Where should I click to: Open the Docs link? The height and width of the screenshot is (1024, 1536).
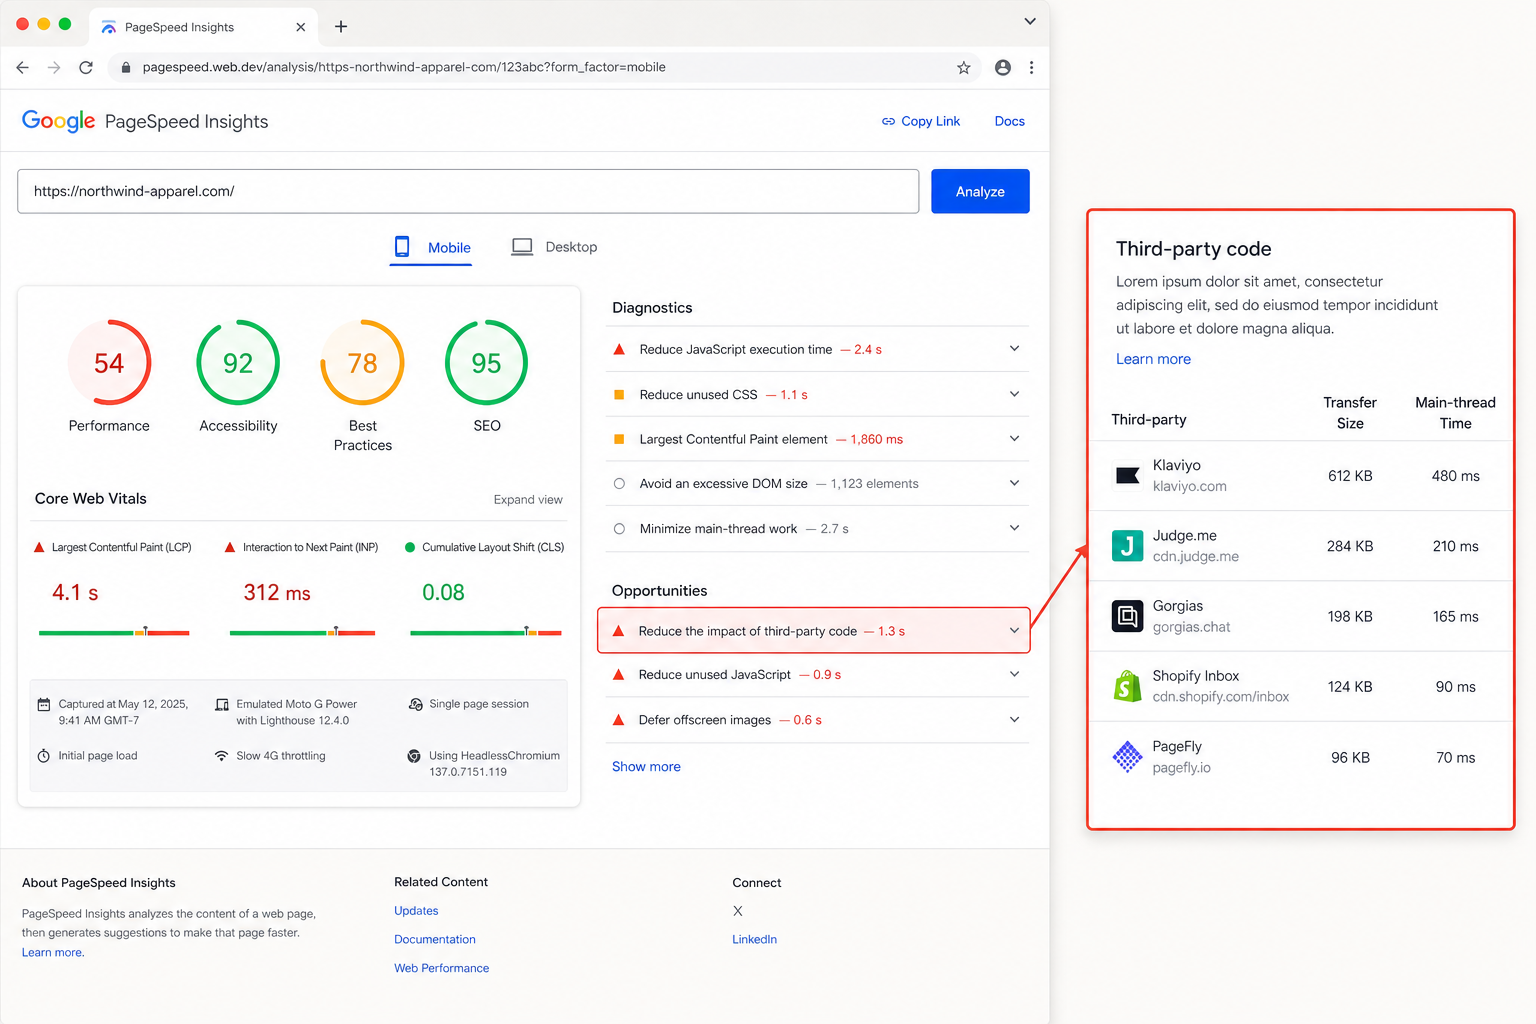pyautogui.click(x=1010, y=121)
